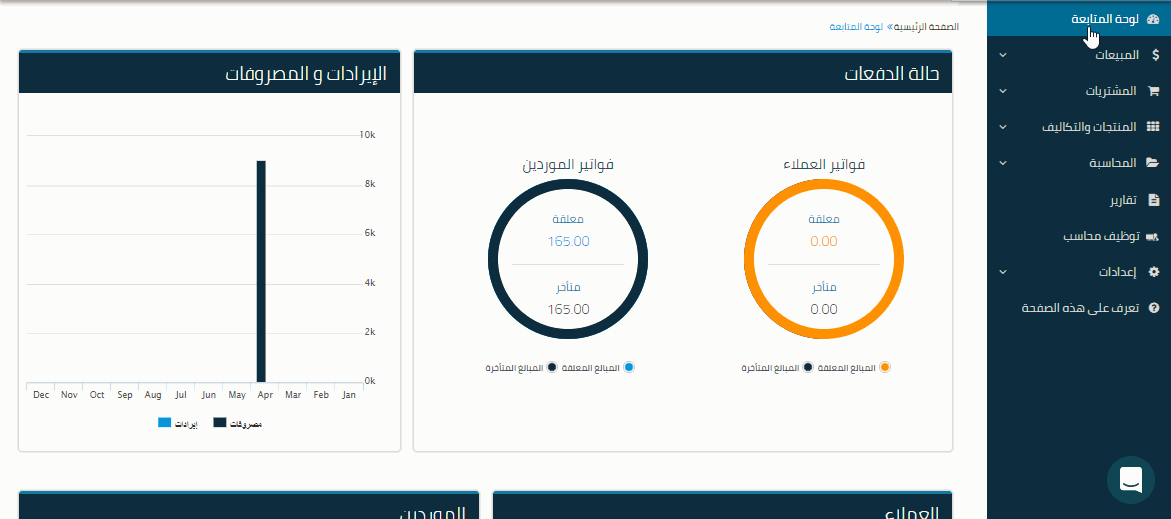
Task: Click the April expenses bar in chart
Action: (x=261, y=271)
